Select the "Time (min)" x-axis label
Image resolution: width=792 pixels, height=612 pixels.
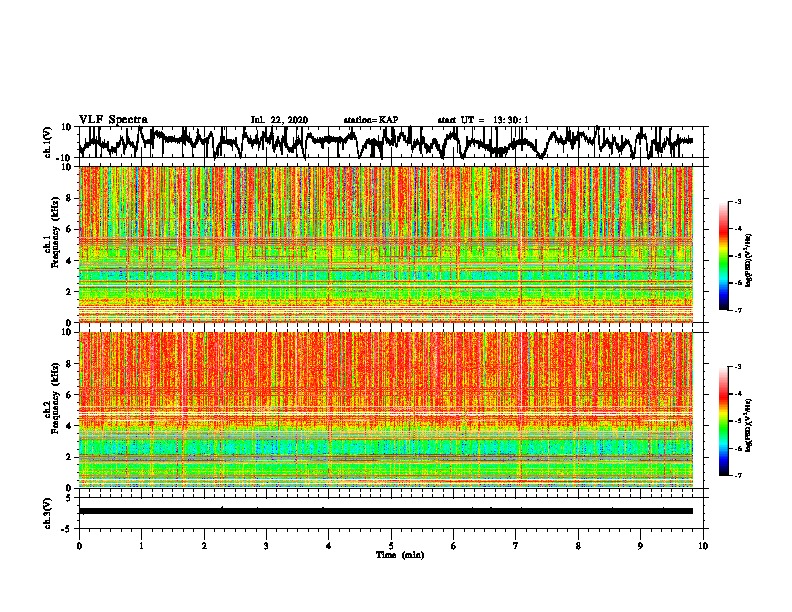400,555
